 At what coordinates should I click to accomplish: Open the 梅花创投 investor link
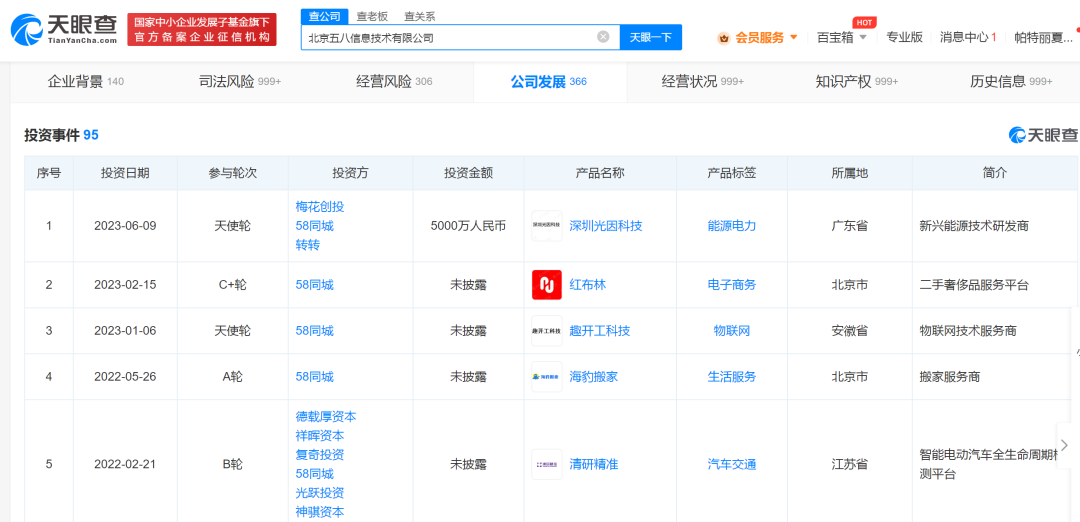[x=319, y=207]
